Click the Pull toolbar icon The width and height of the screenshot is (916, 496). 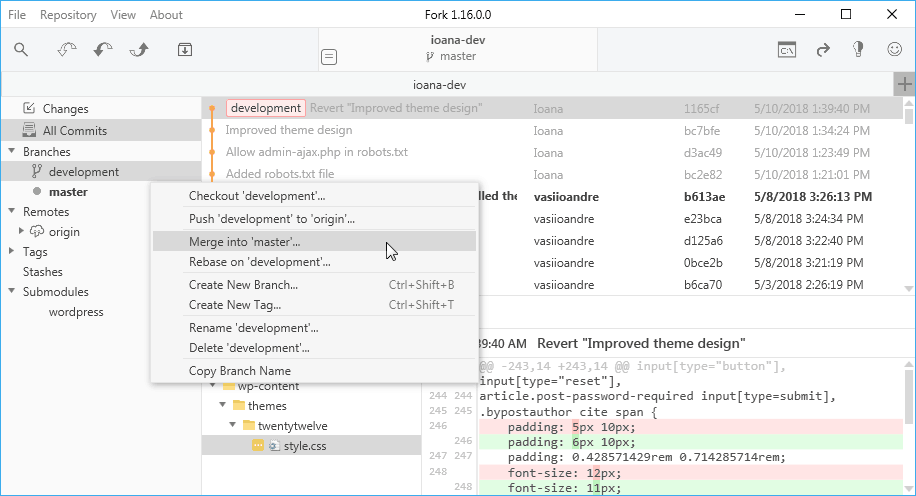point(103,50)
